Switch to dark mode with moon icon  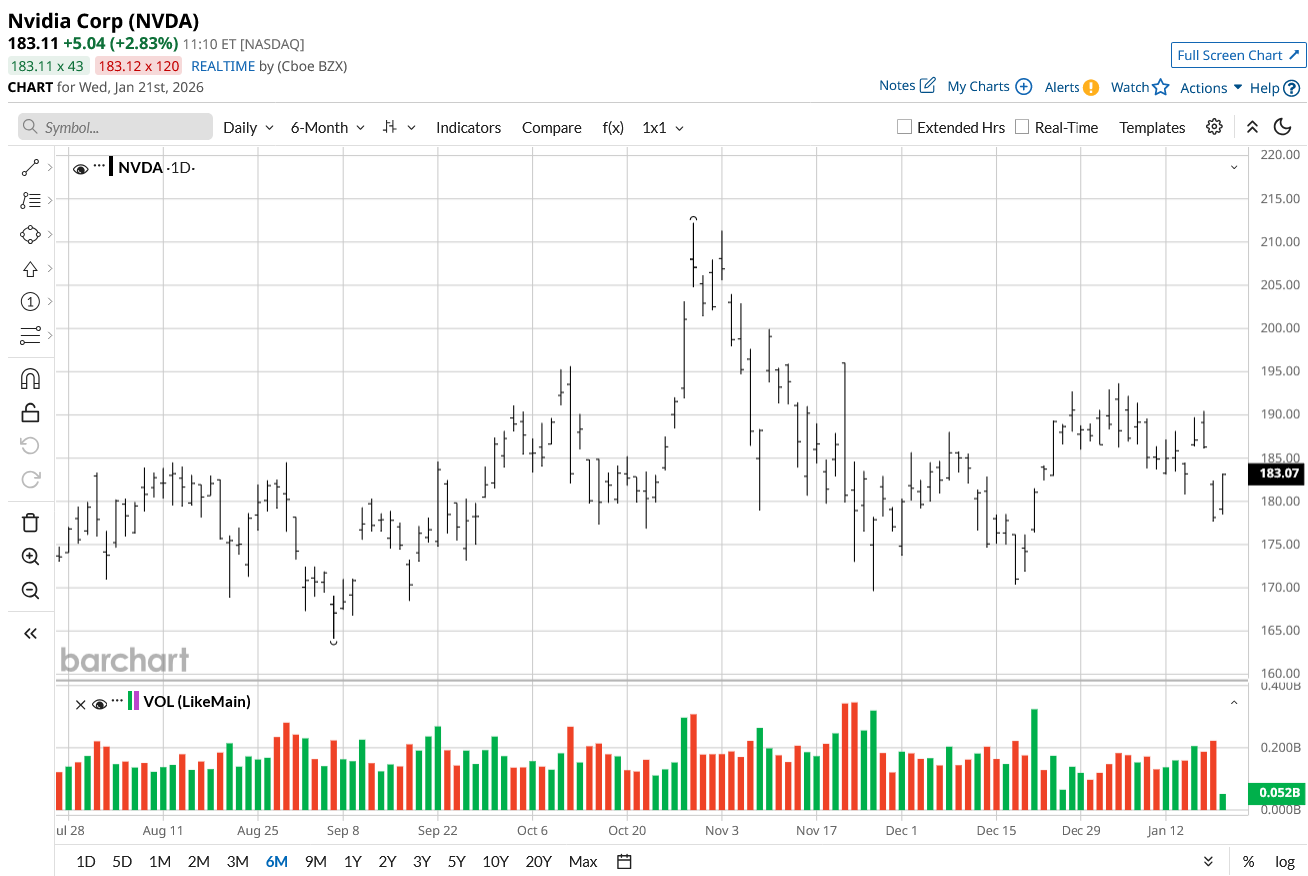[1283, 127]
